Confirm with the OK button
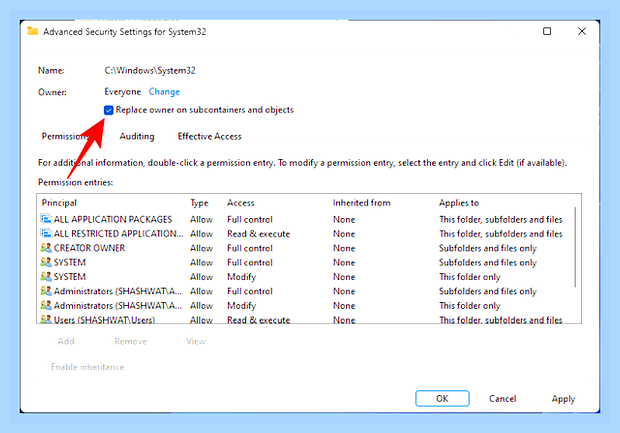This screenshot has height=433, width=620. 442,398
